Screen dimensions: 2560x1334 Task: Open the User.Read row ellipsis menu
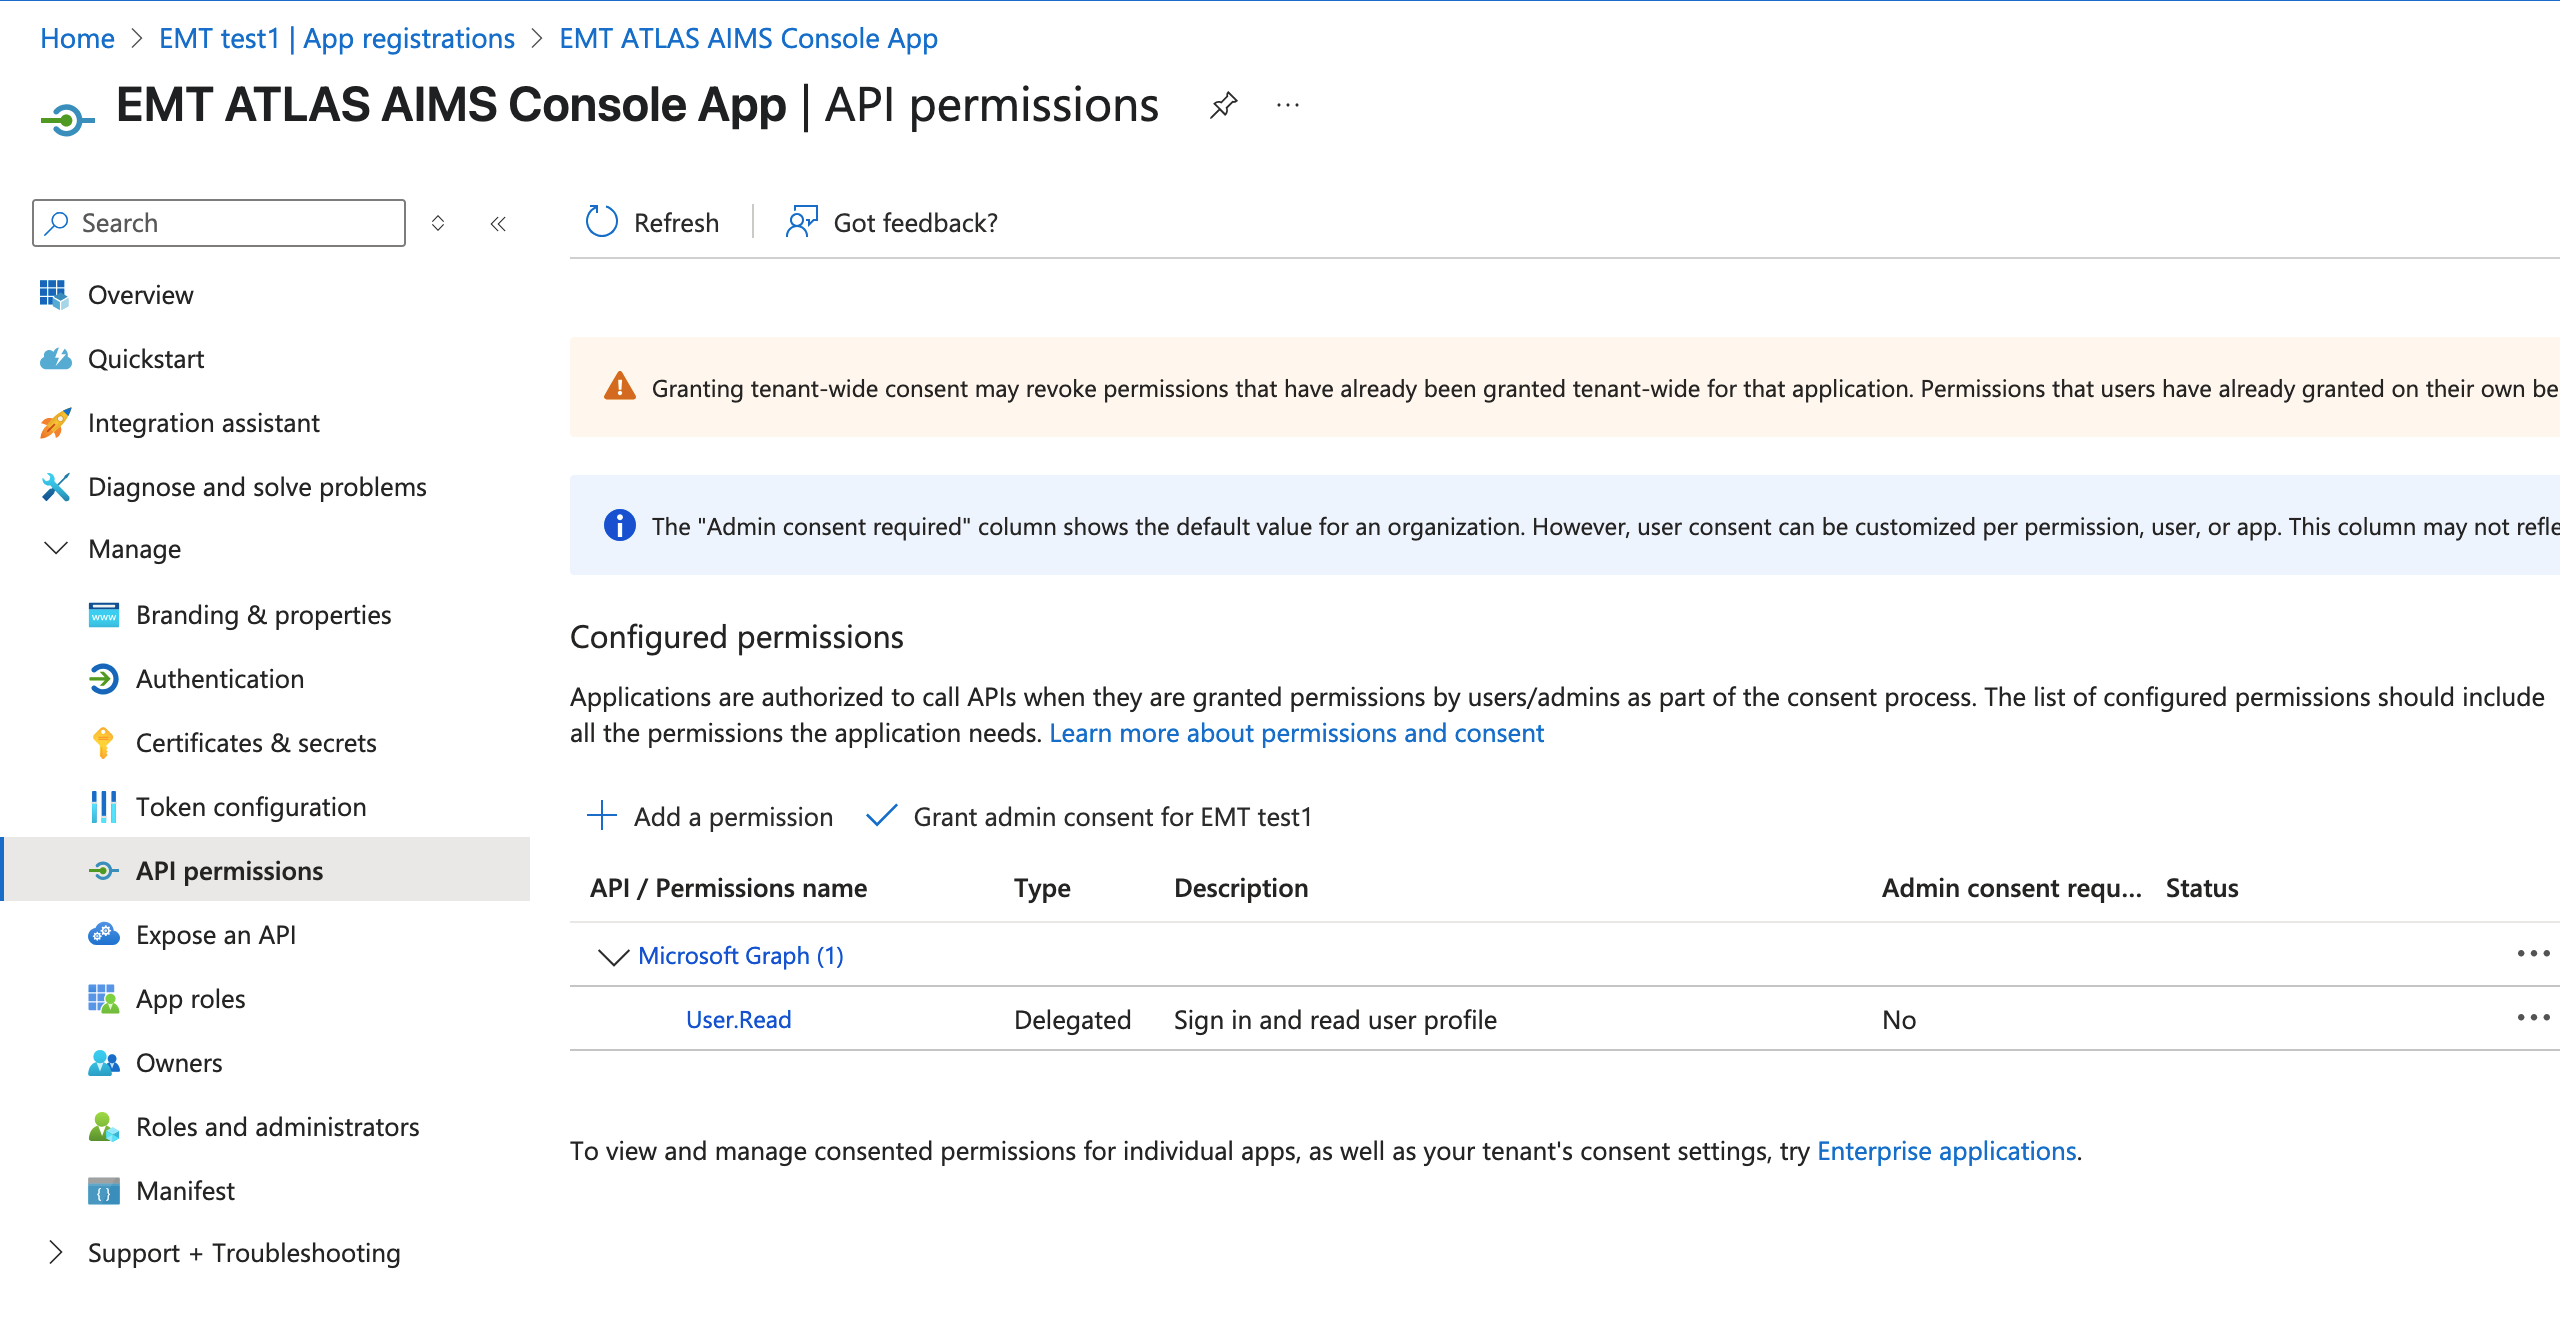click(2533, 1017)
